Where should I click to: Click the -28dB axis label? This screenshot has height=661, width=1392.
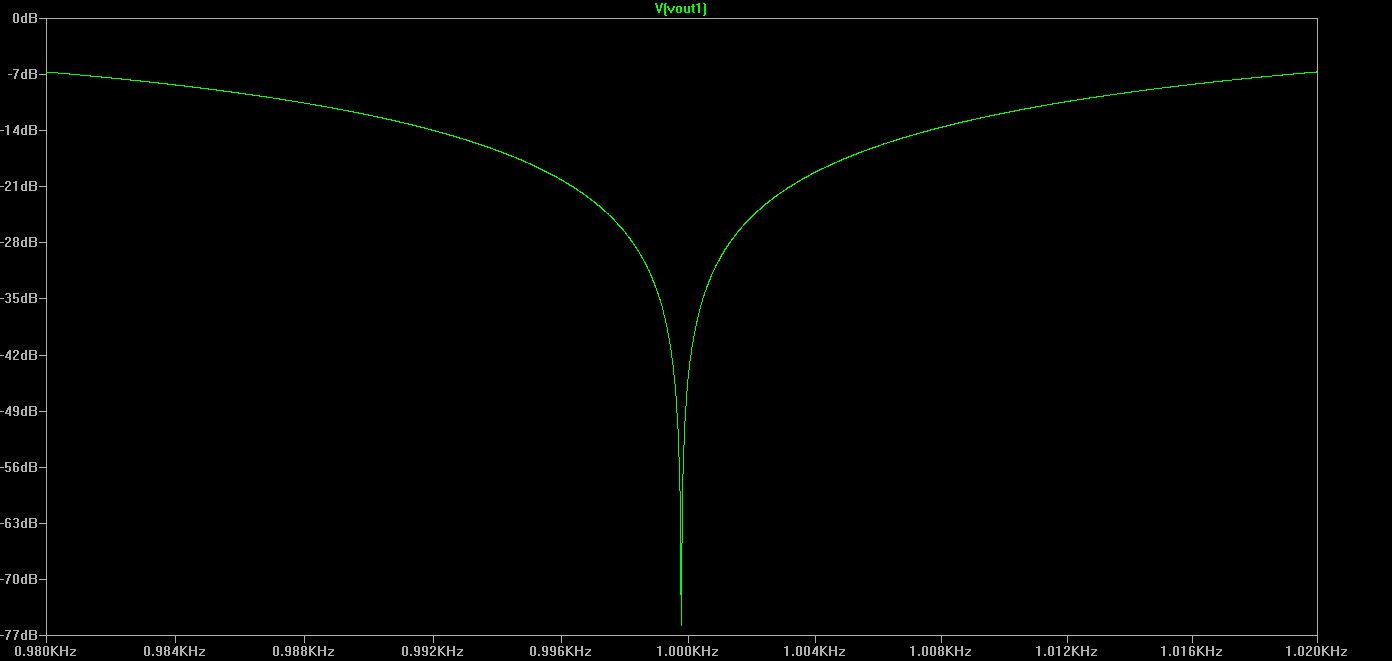tap(20, 242)
